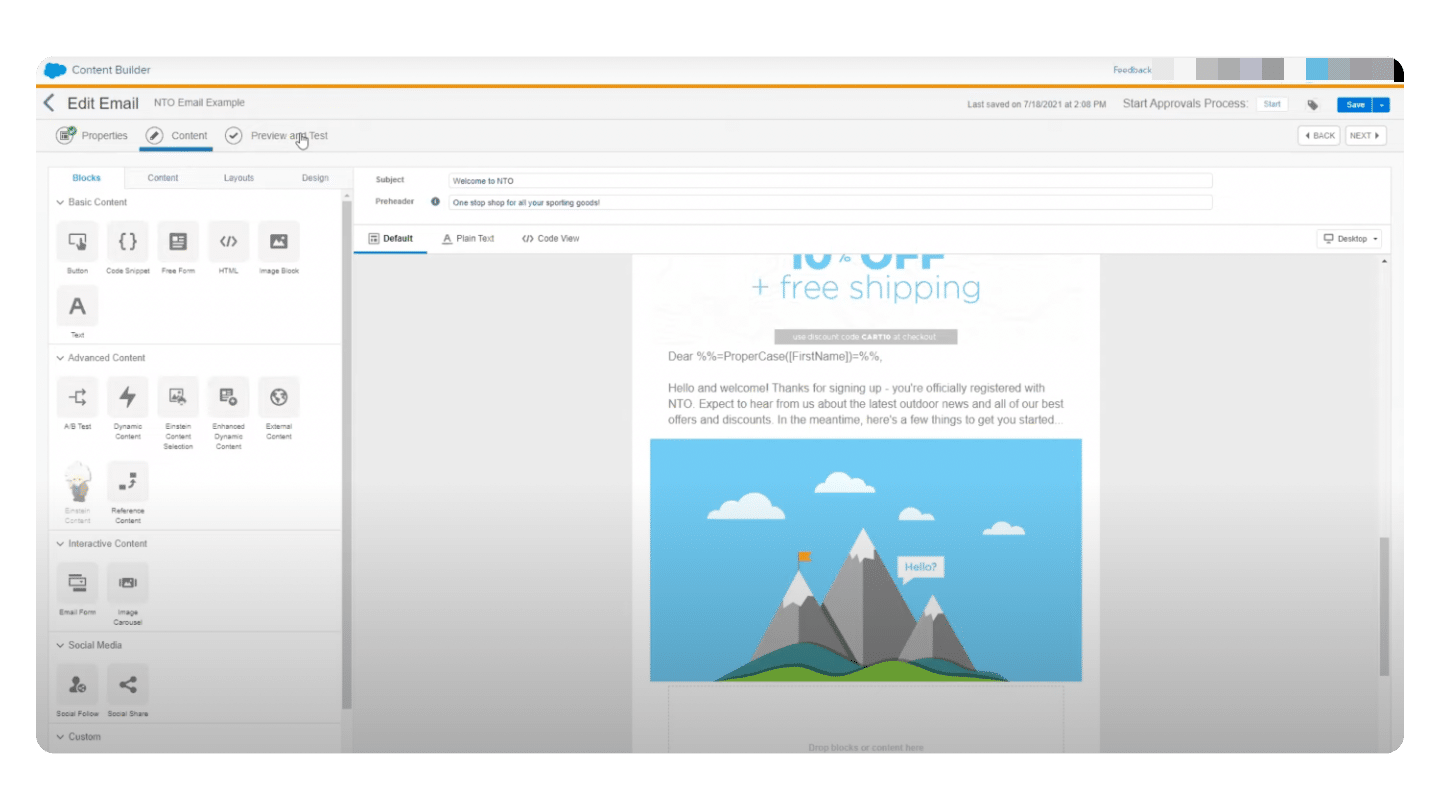
Task: Open the tags icon beside Save
Action: 1313,104
